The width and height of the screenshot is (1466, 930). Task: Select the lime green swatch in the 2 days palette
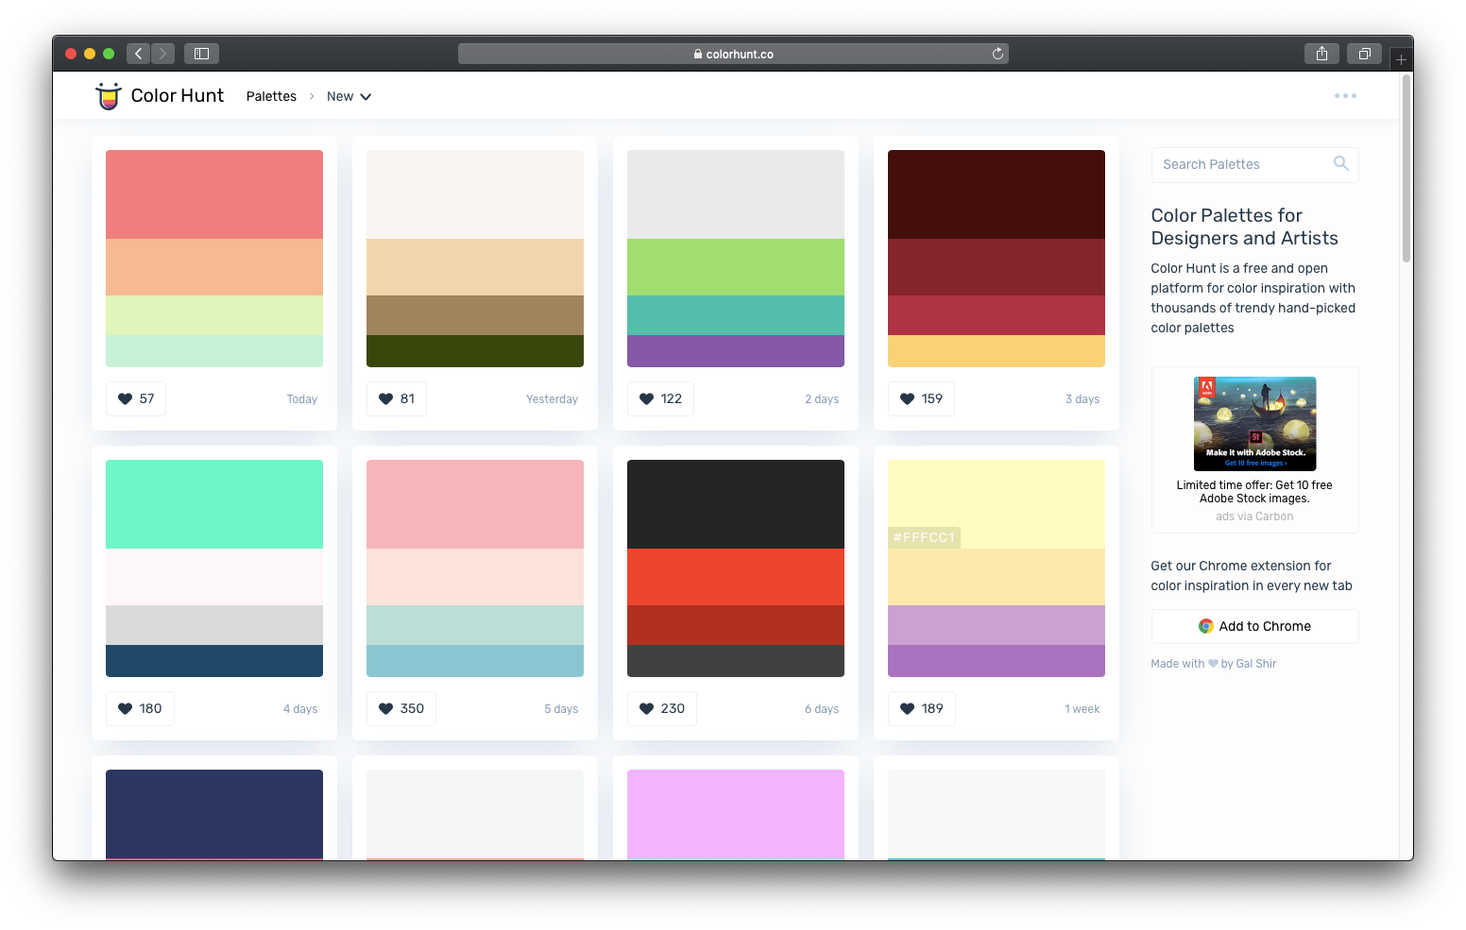tap(736, 267)
